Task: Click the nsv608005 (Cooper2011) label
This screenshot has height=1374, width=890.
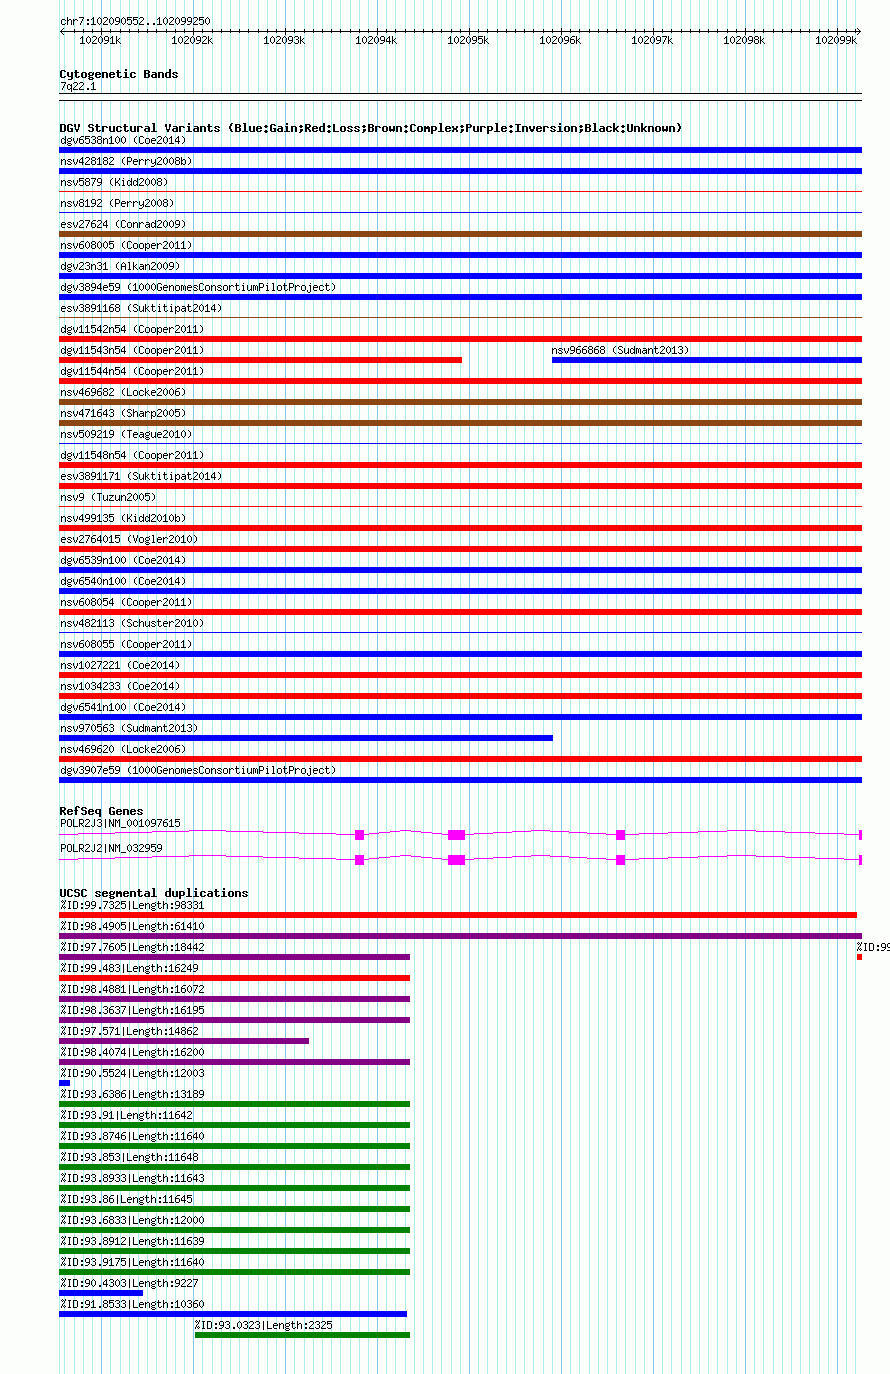Action: (x=126, y=245)
